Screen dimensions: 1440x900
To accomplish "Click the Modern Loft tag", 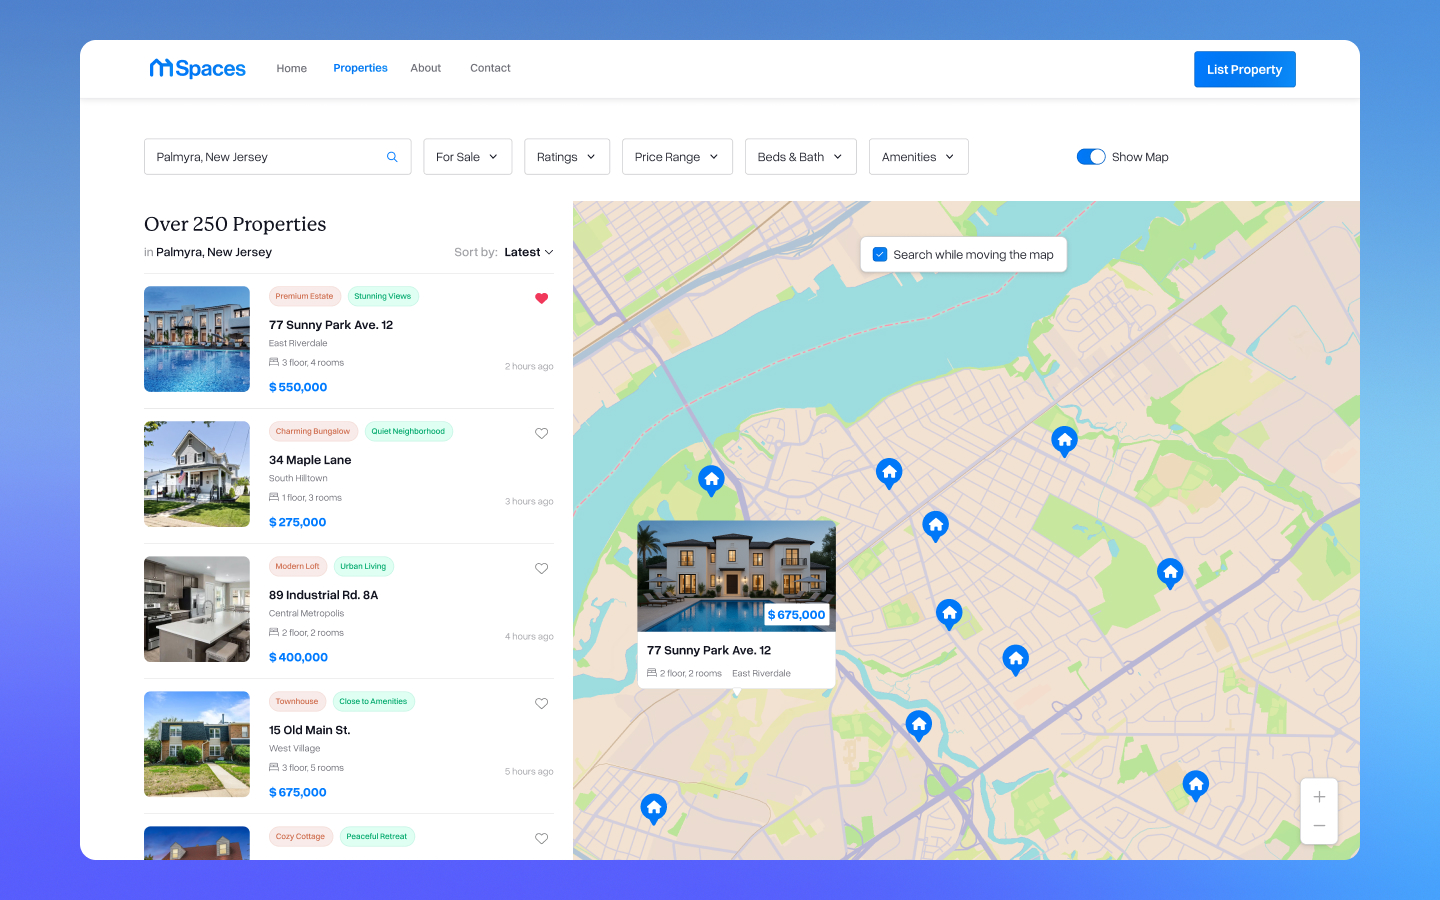I will [297, 566].
